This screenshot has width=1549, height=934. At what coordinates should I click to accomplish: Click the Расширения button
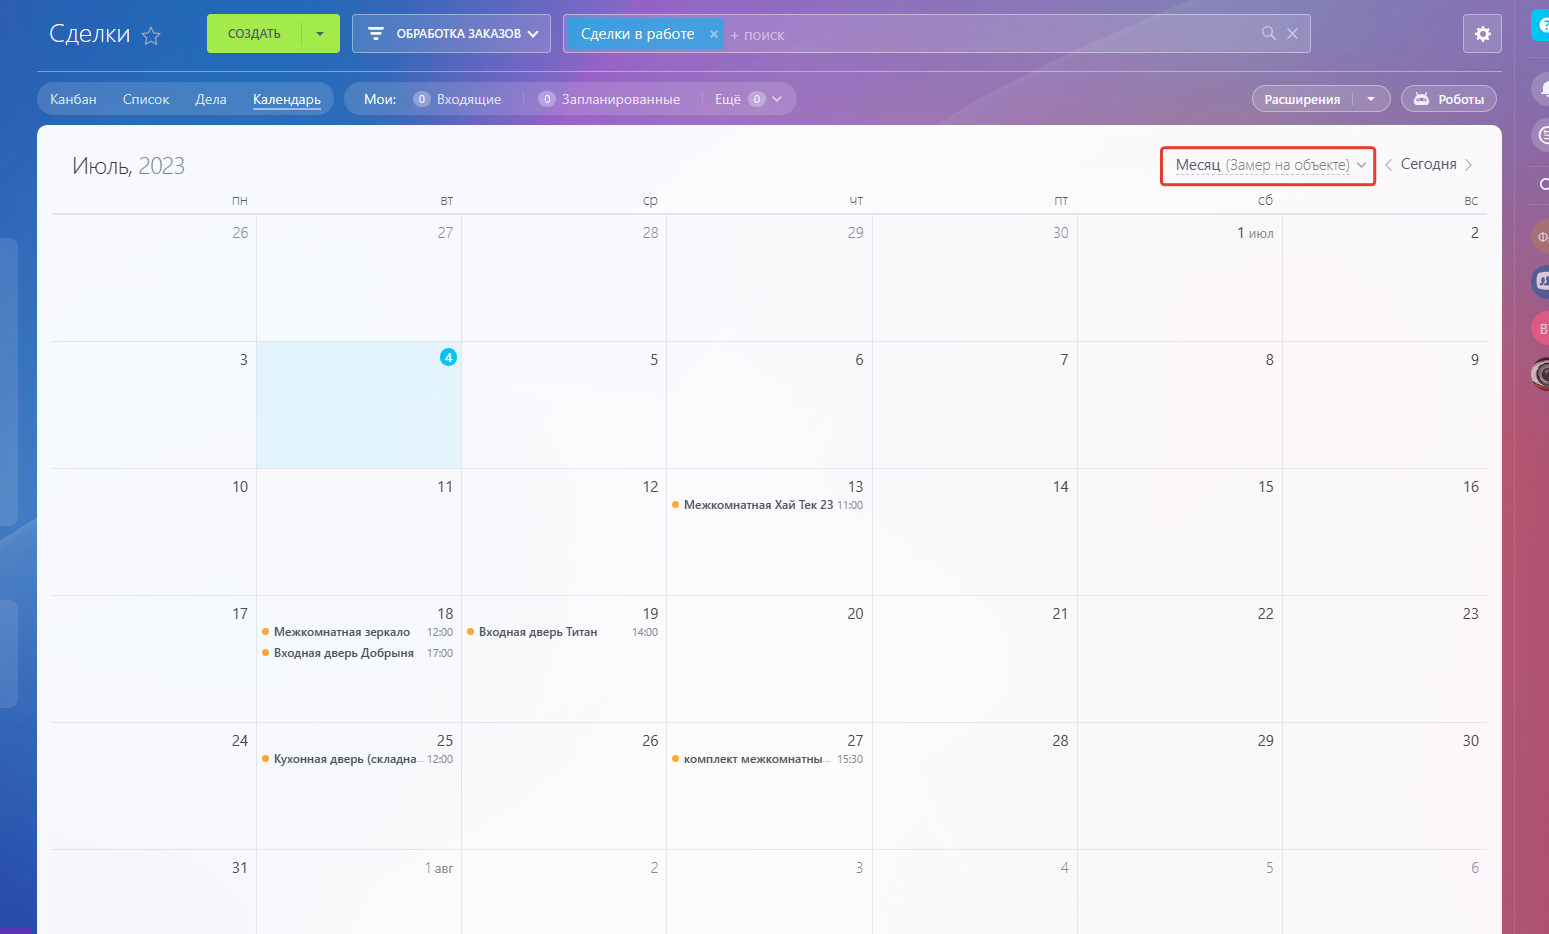[x=1302, y=99]
